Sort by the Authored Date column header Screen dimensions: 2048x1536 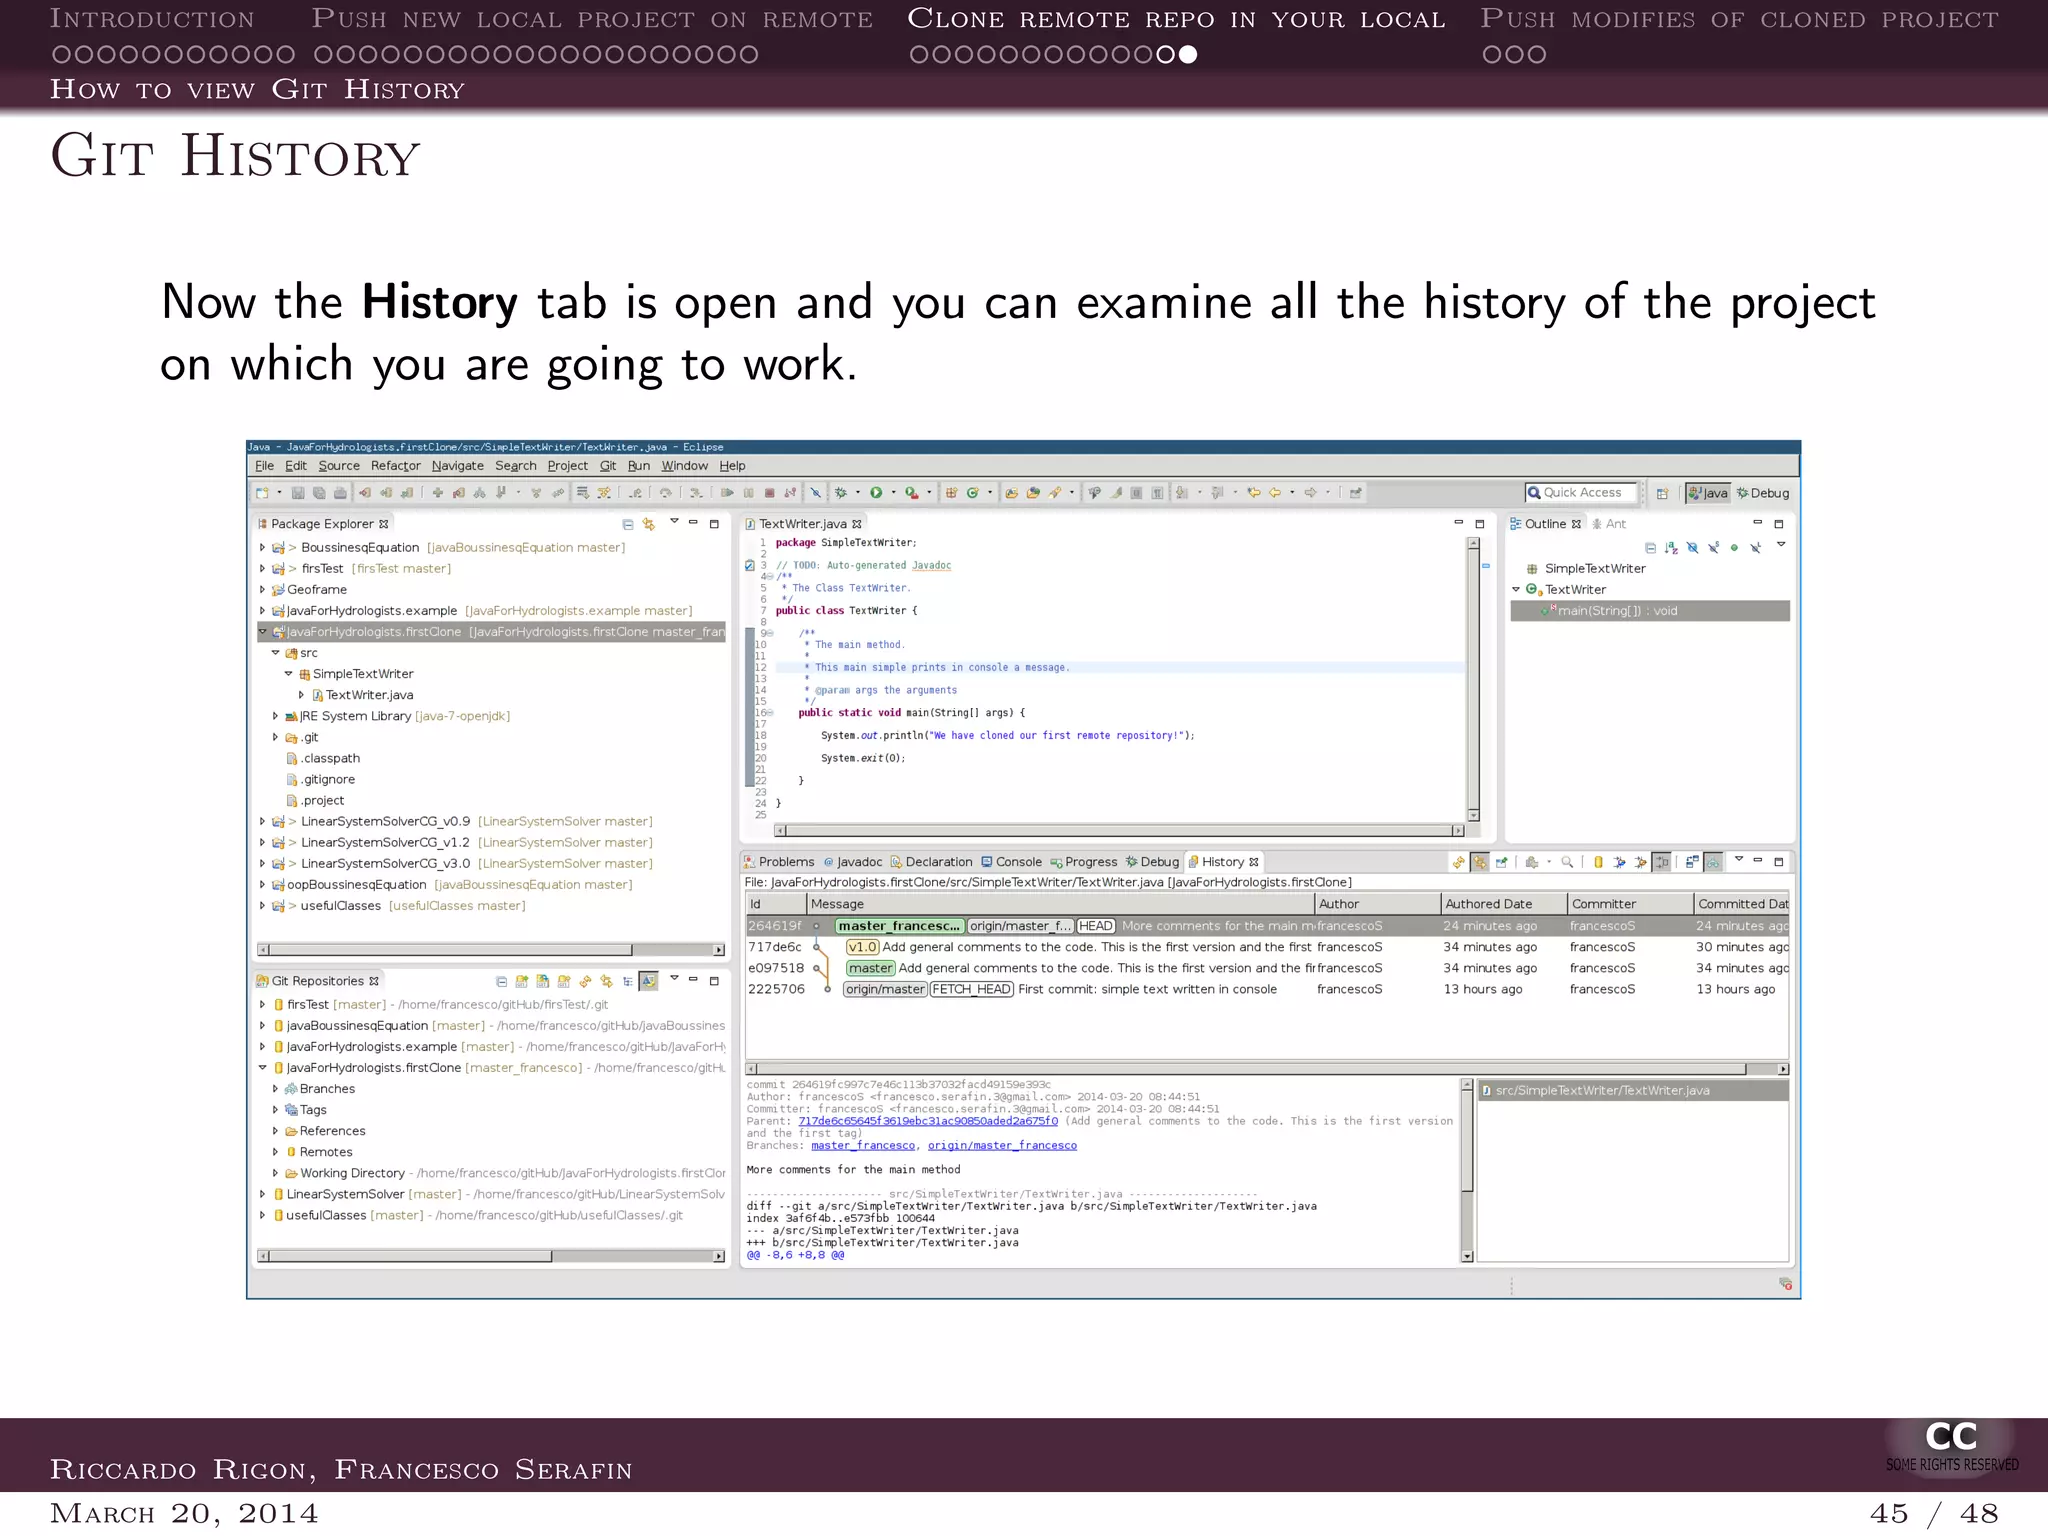tap(1503, 904)
